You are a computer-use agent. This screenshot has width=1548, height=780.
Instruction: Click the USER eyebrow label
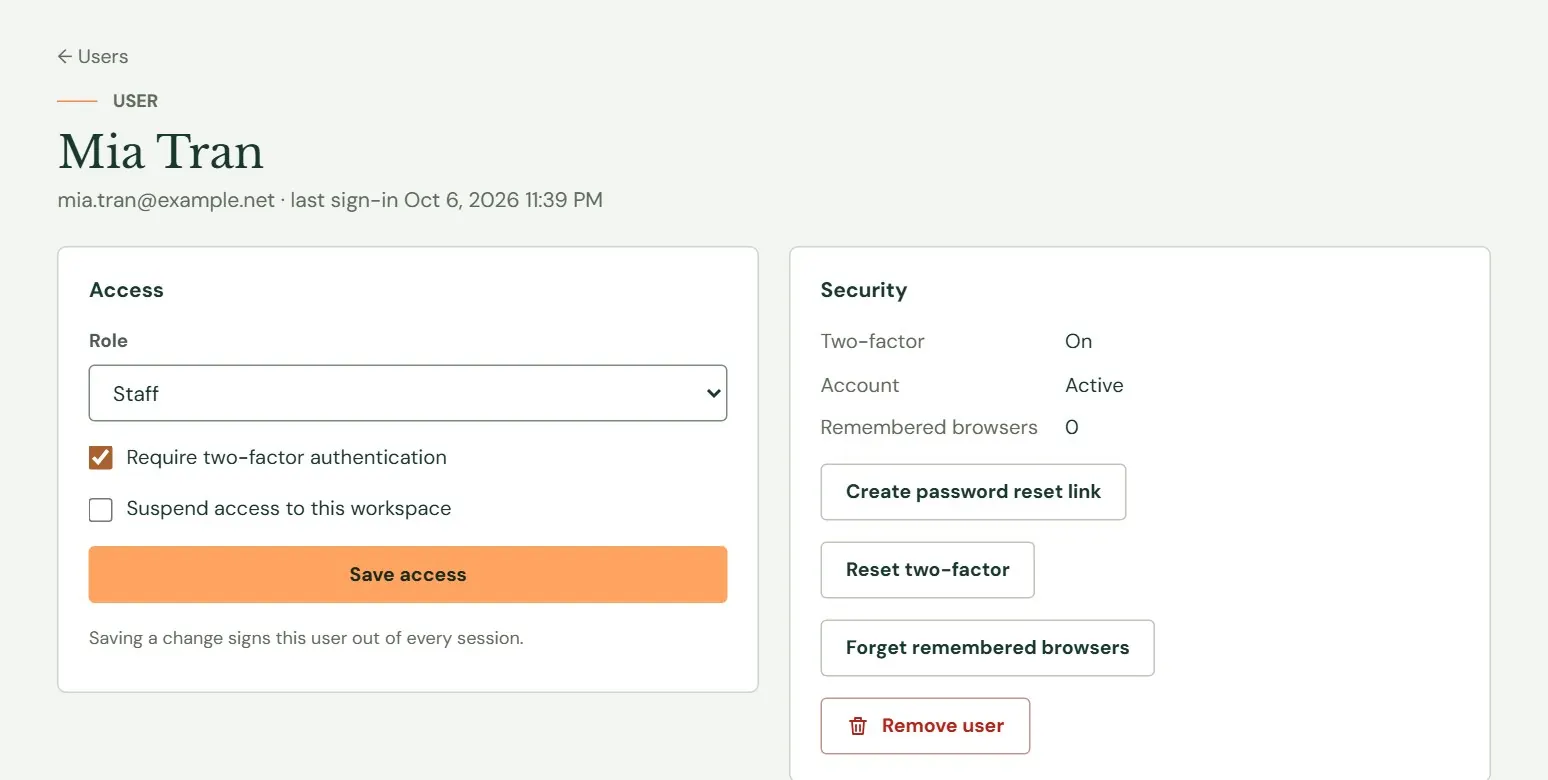click(135, 101)
